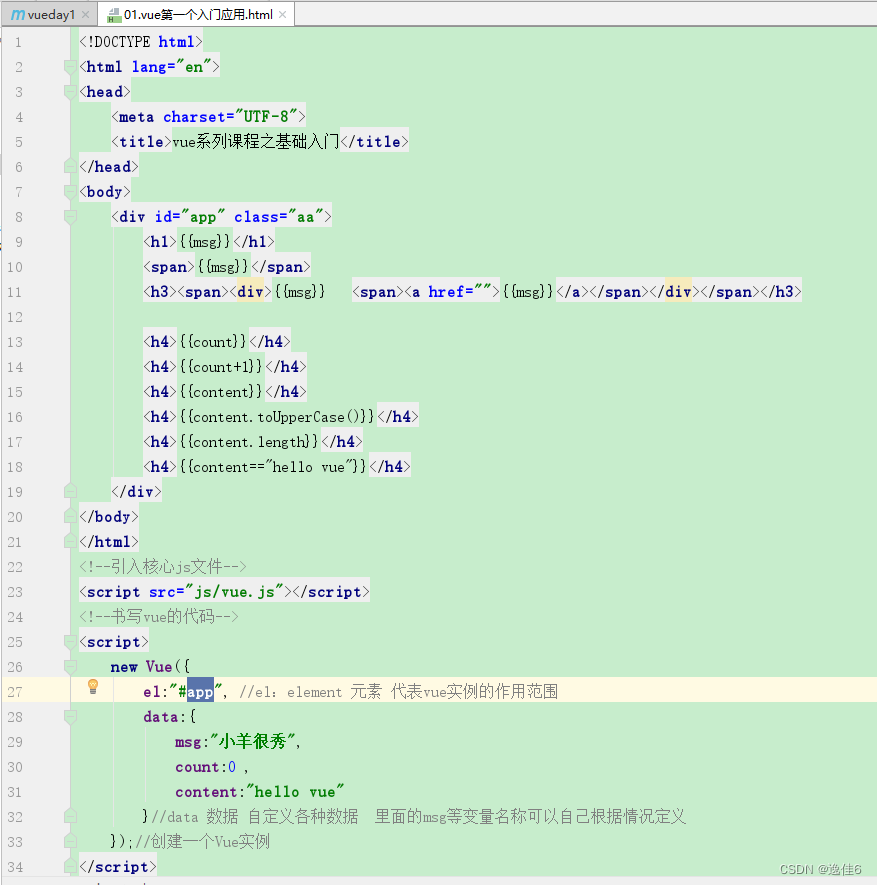Click '{{count}}' on line 13

coord(213,341)
